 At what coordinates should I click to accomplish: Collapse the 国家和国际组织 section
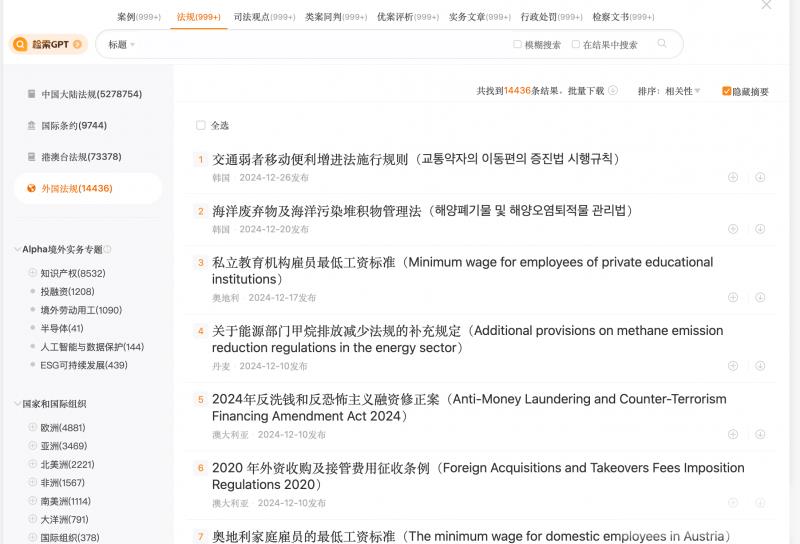click(x=17, y=404)
